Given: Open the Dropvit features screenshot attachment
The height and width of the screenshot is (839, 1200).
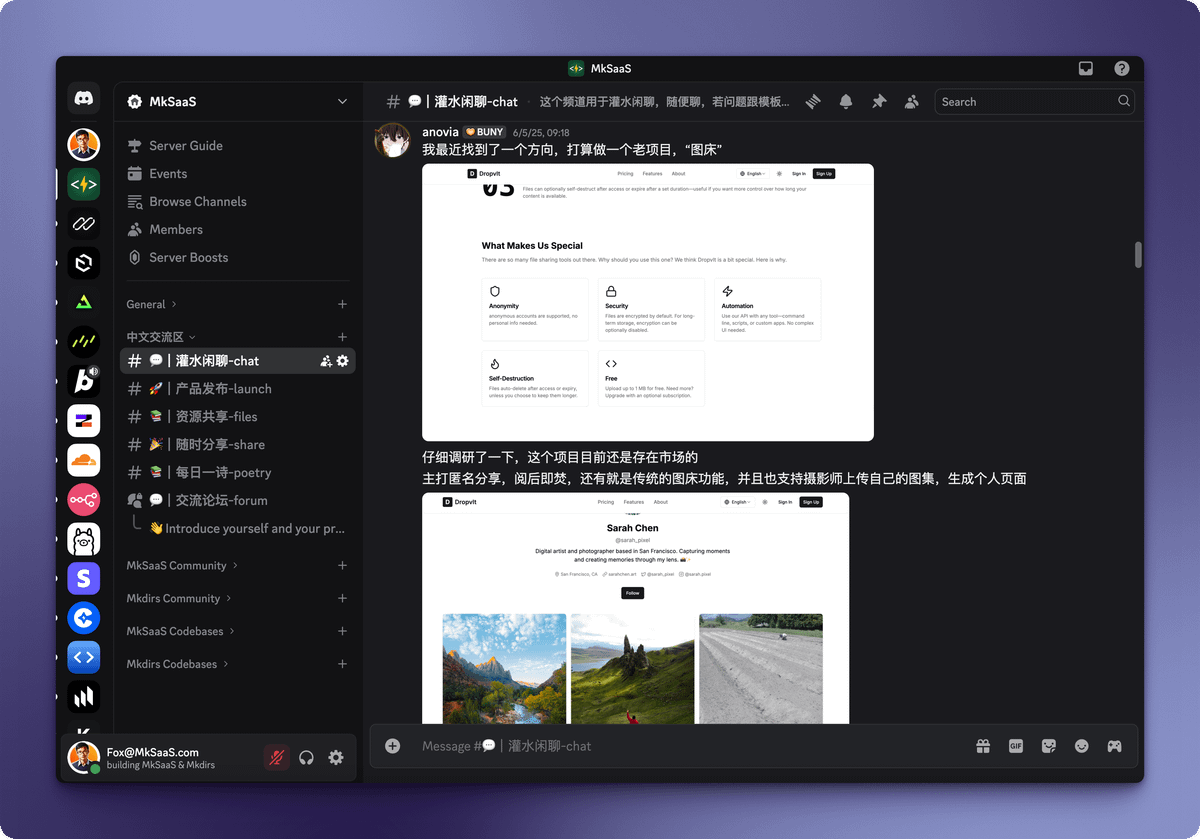Looking at the screenshot, I should tap(648, 302).
